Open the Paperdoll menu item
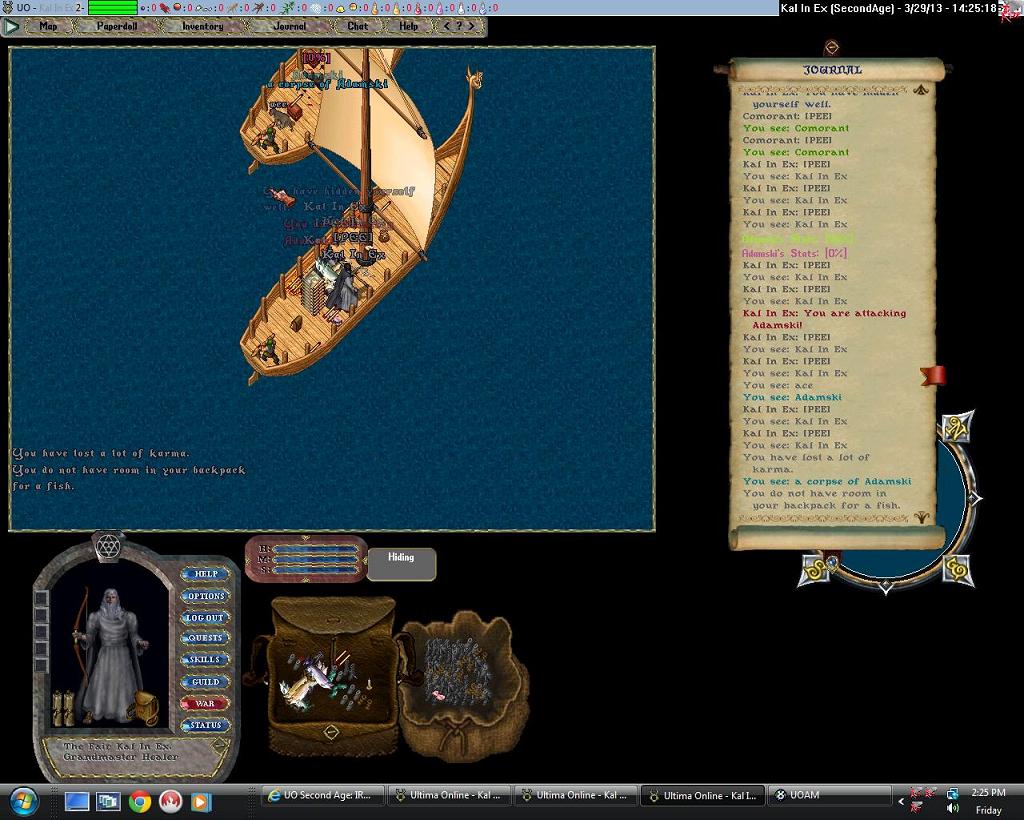This screenshot has height=820, width=1024. (x=115, y=27)
